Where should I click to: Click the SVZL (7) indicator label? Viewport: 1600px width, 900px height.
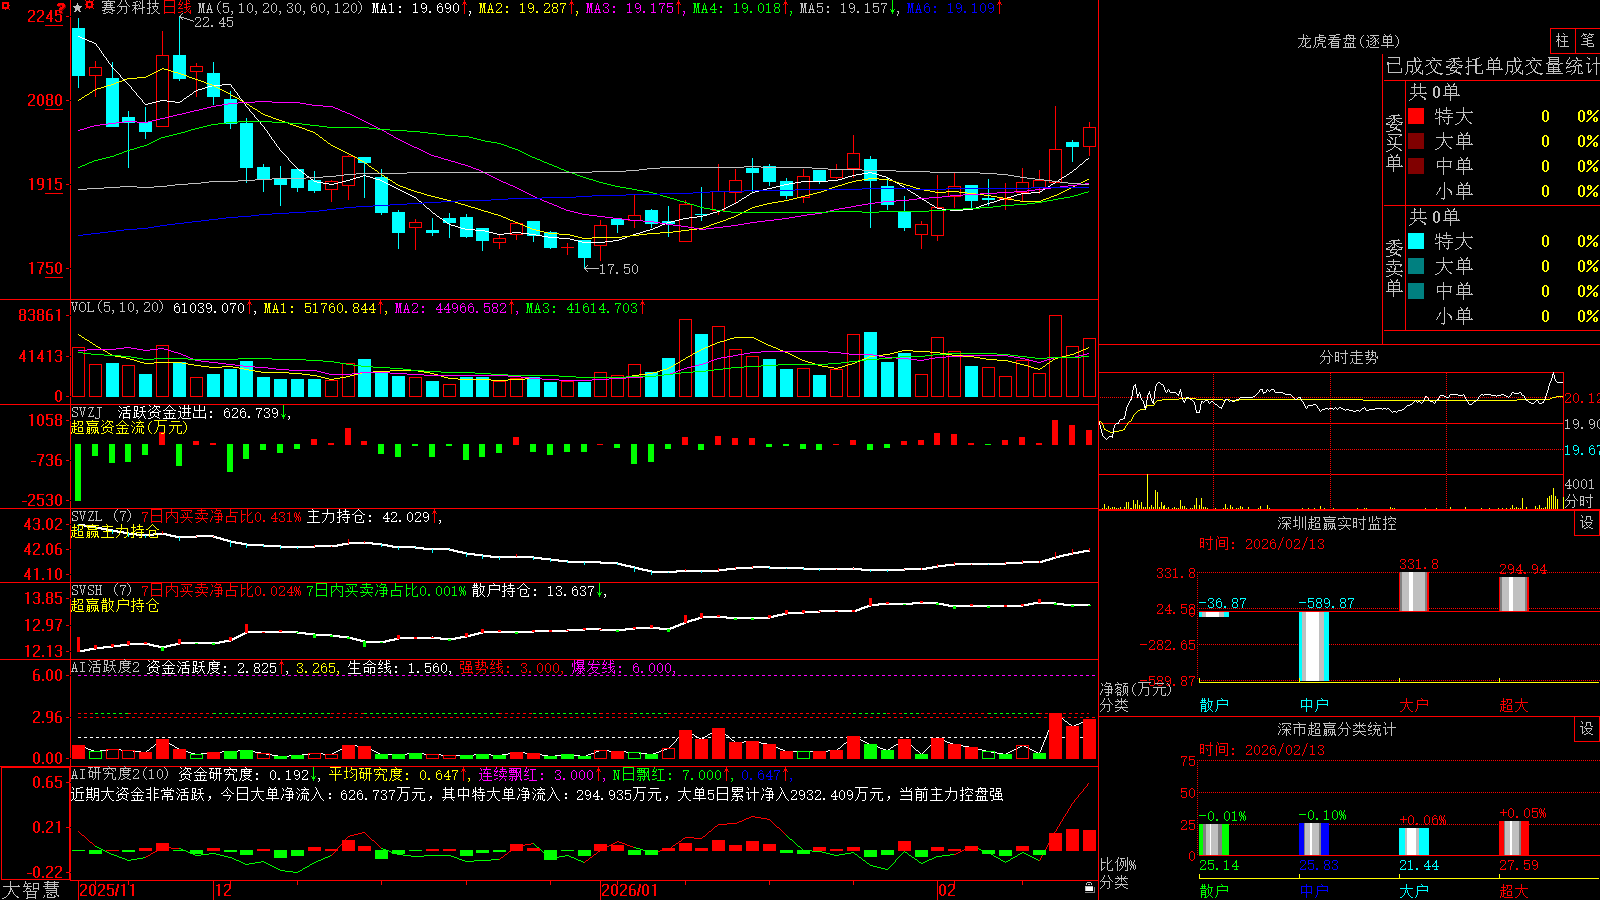pyautogui.click(x=101, y=517)
